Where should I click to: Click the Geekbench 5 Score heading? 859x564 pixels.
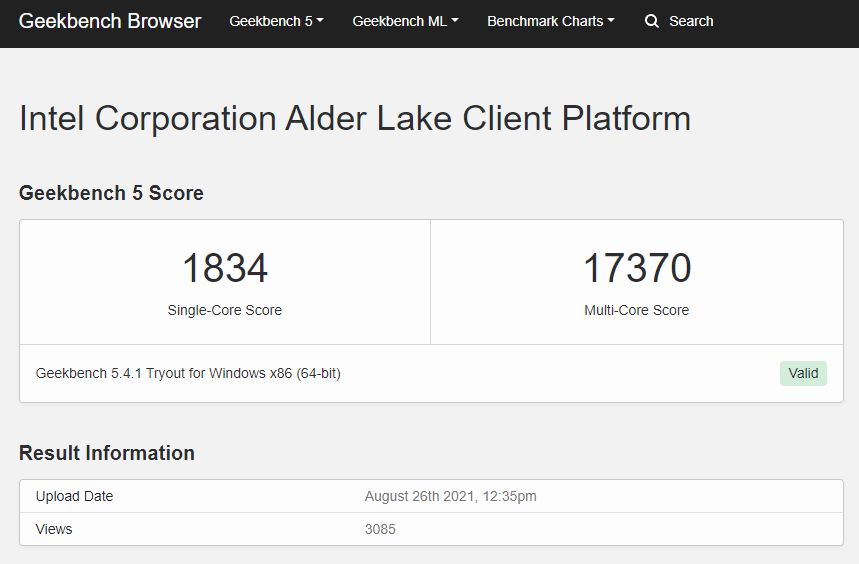coord(111,193)
